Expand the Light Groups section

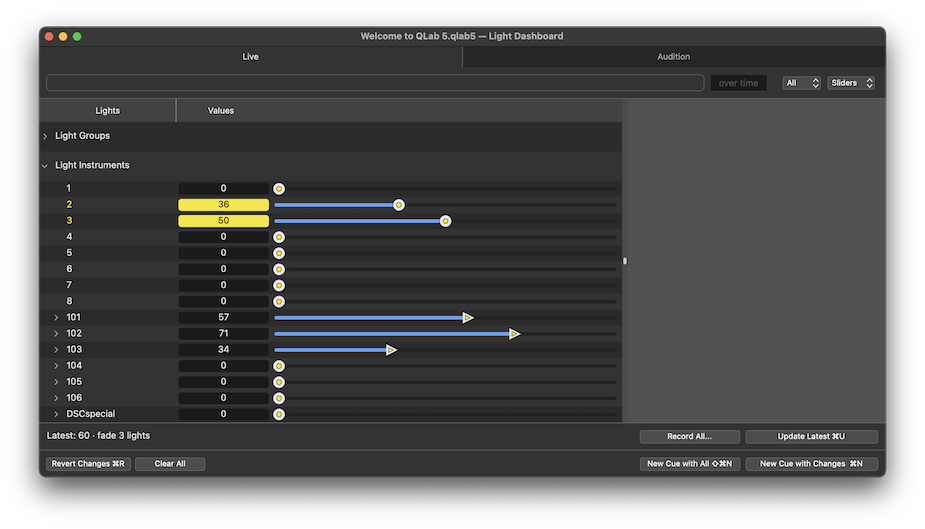[45, 136]
